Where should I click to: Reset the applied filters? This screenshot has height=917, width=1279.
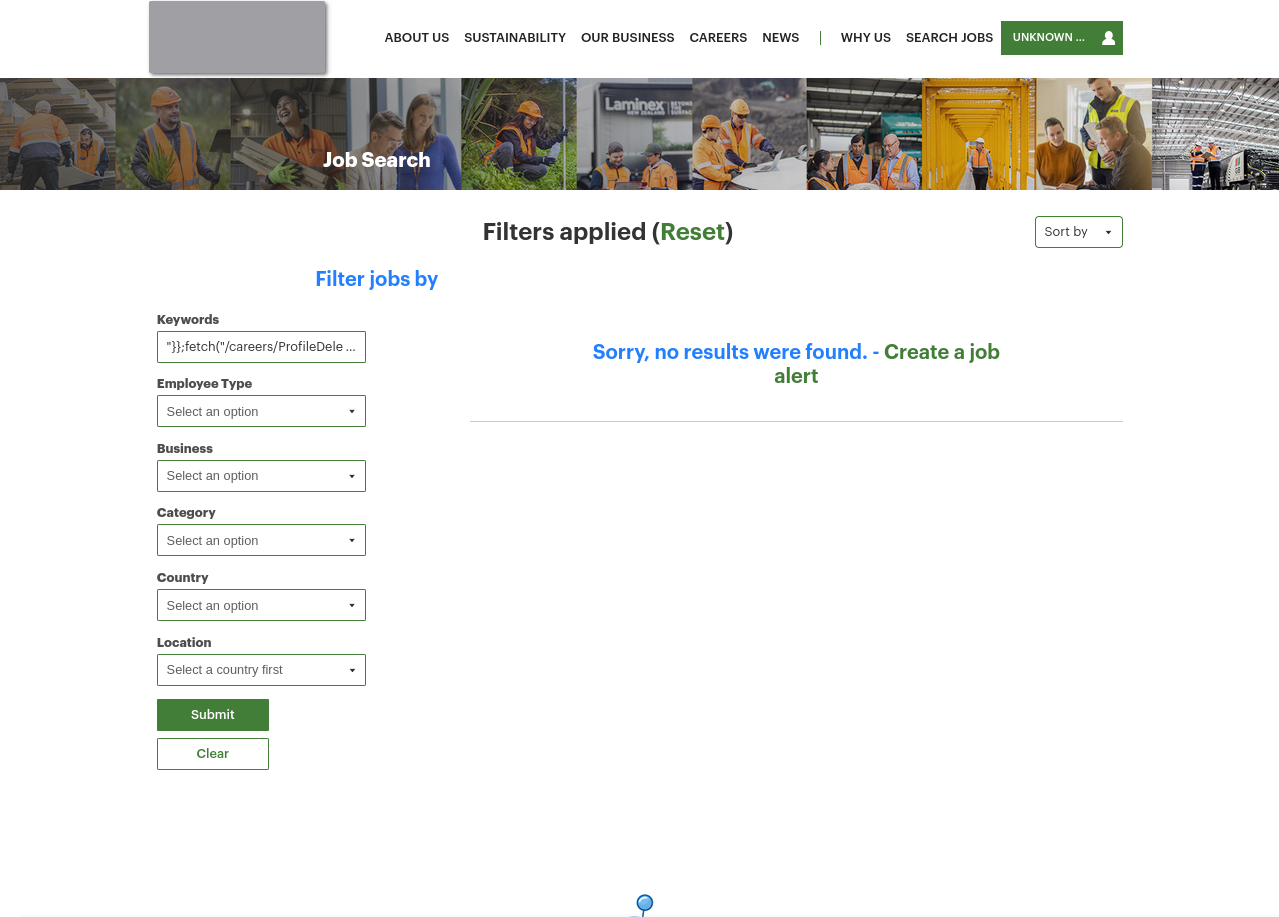coord(692,232)
